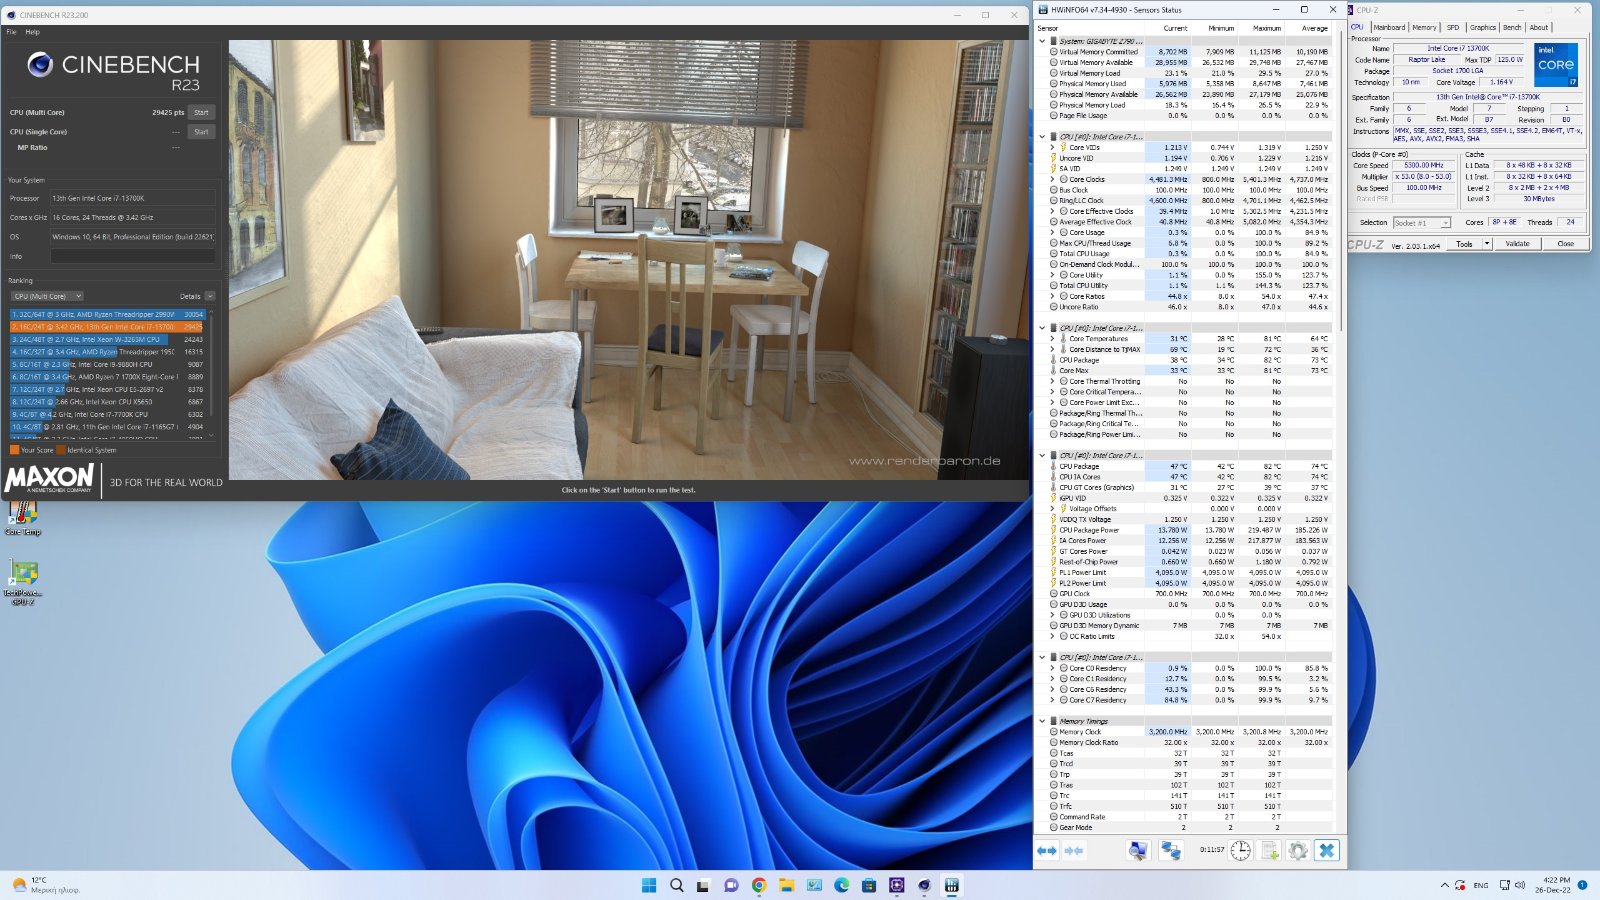
Task: Click Cinebench Info input field
Action: [133, 256]
